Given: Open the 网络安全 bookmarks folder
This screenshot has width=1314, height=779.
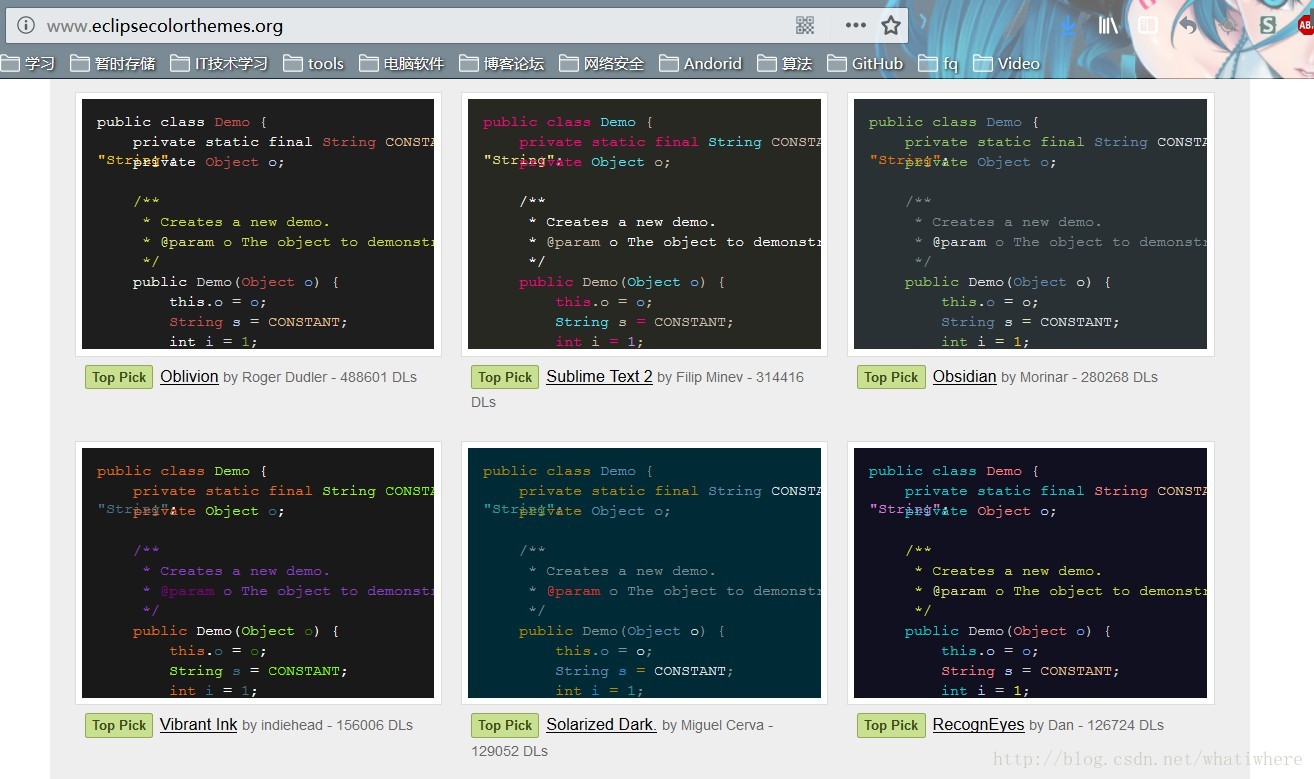Looking at the screenshot, I should (x=602, y=63).
